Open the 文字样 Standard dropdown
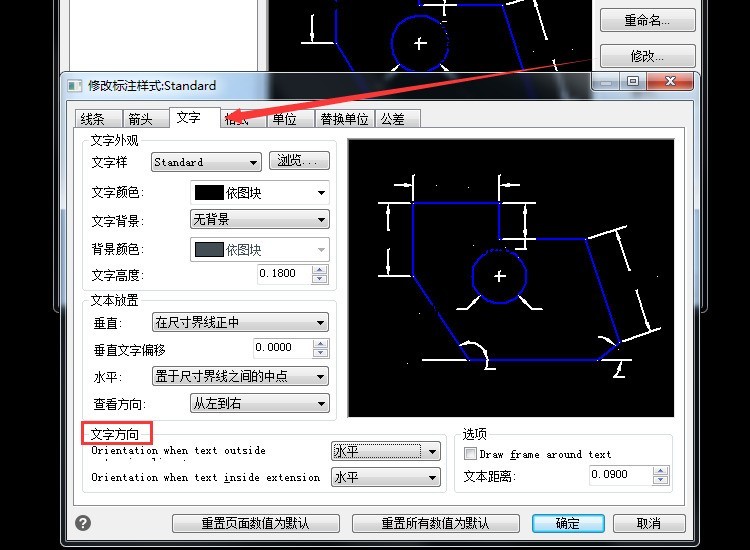 [x=206, y=162]
